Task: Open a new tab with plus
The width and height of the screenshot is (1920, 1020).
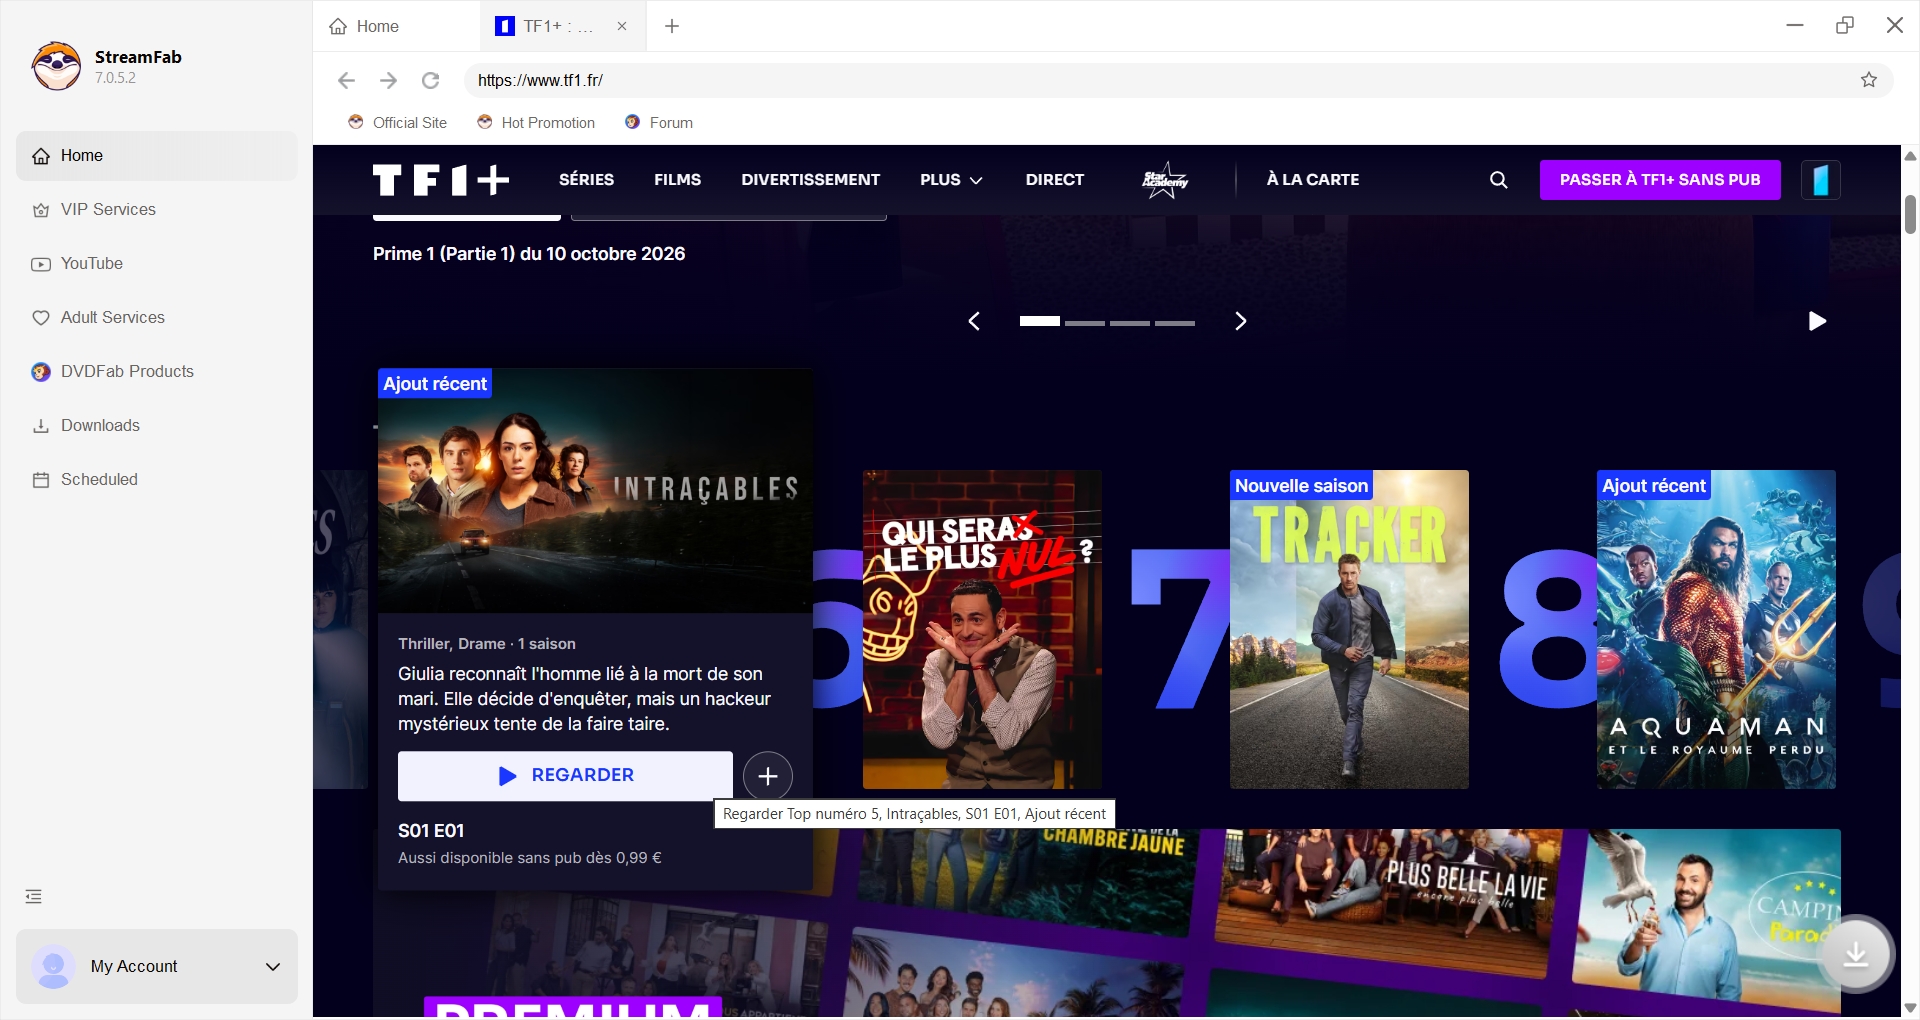Action: point(672,26)
